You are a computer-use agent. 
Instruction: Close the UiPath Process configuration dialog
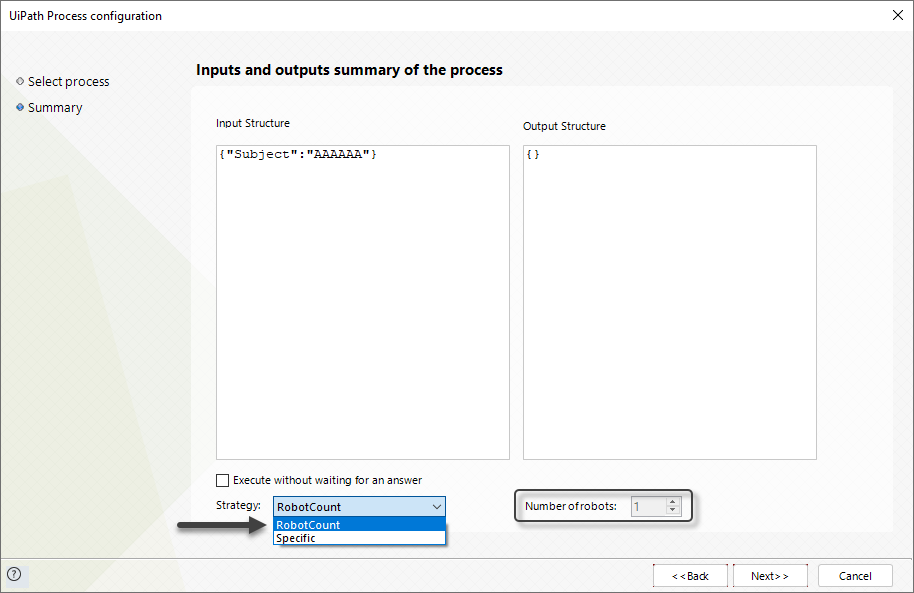[x=898, y=15]
